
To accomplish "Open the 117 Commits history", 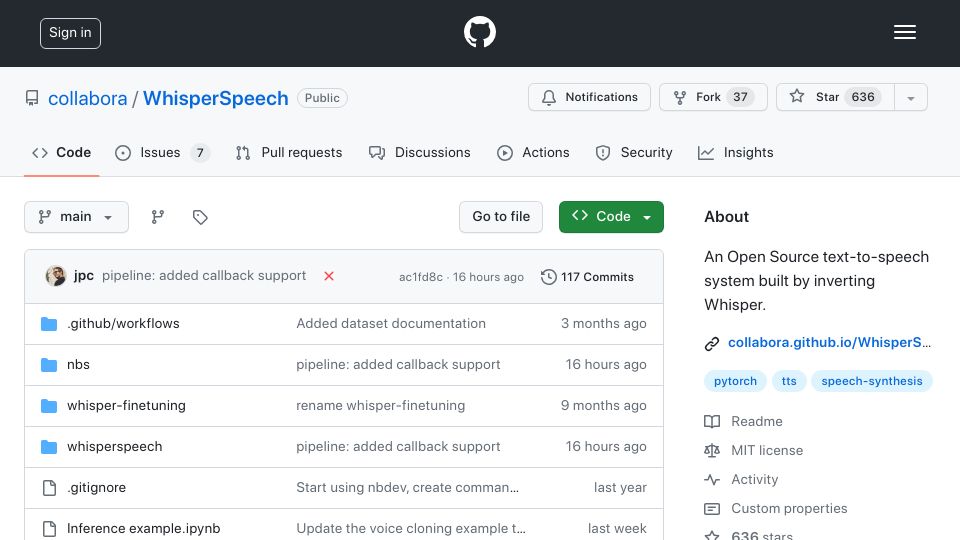I will point(587,277).
